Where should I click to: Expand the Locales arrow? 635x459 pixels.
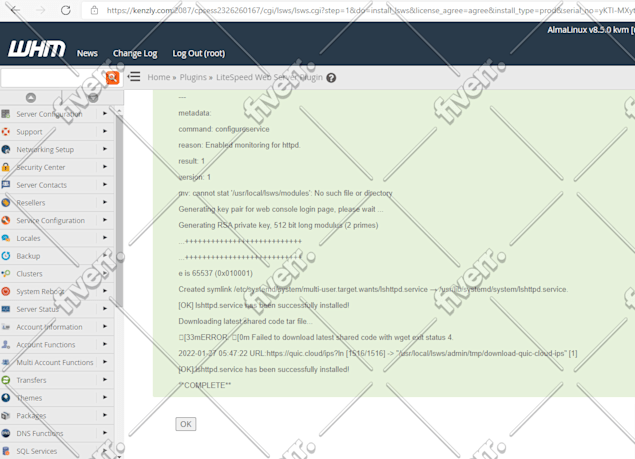(105, 238)
